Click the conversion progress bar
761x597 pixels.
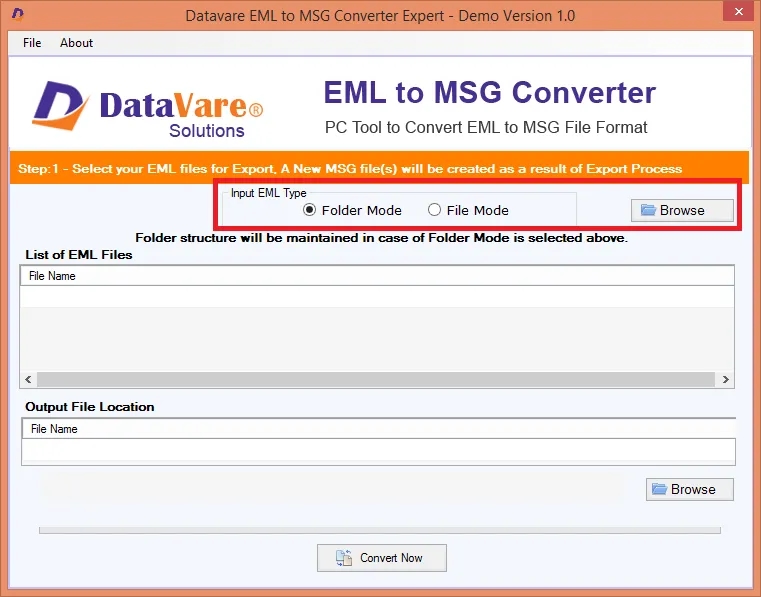[380, 530]
